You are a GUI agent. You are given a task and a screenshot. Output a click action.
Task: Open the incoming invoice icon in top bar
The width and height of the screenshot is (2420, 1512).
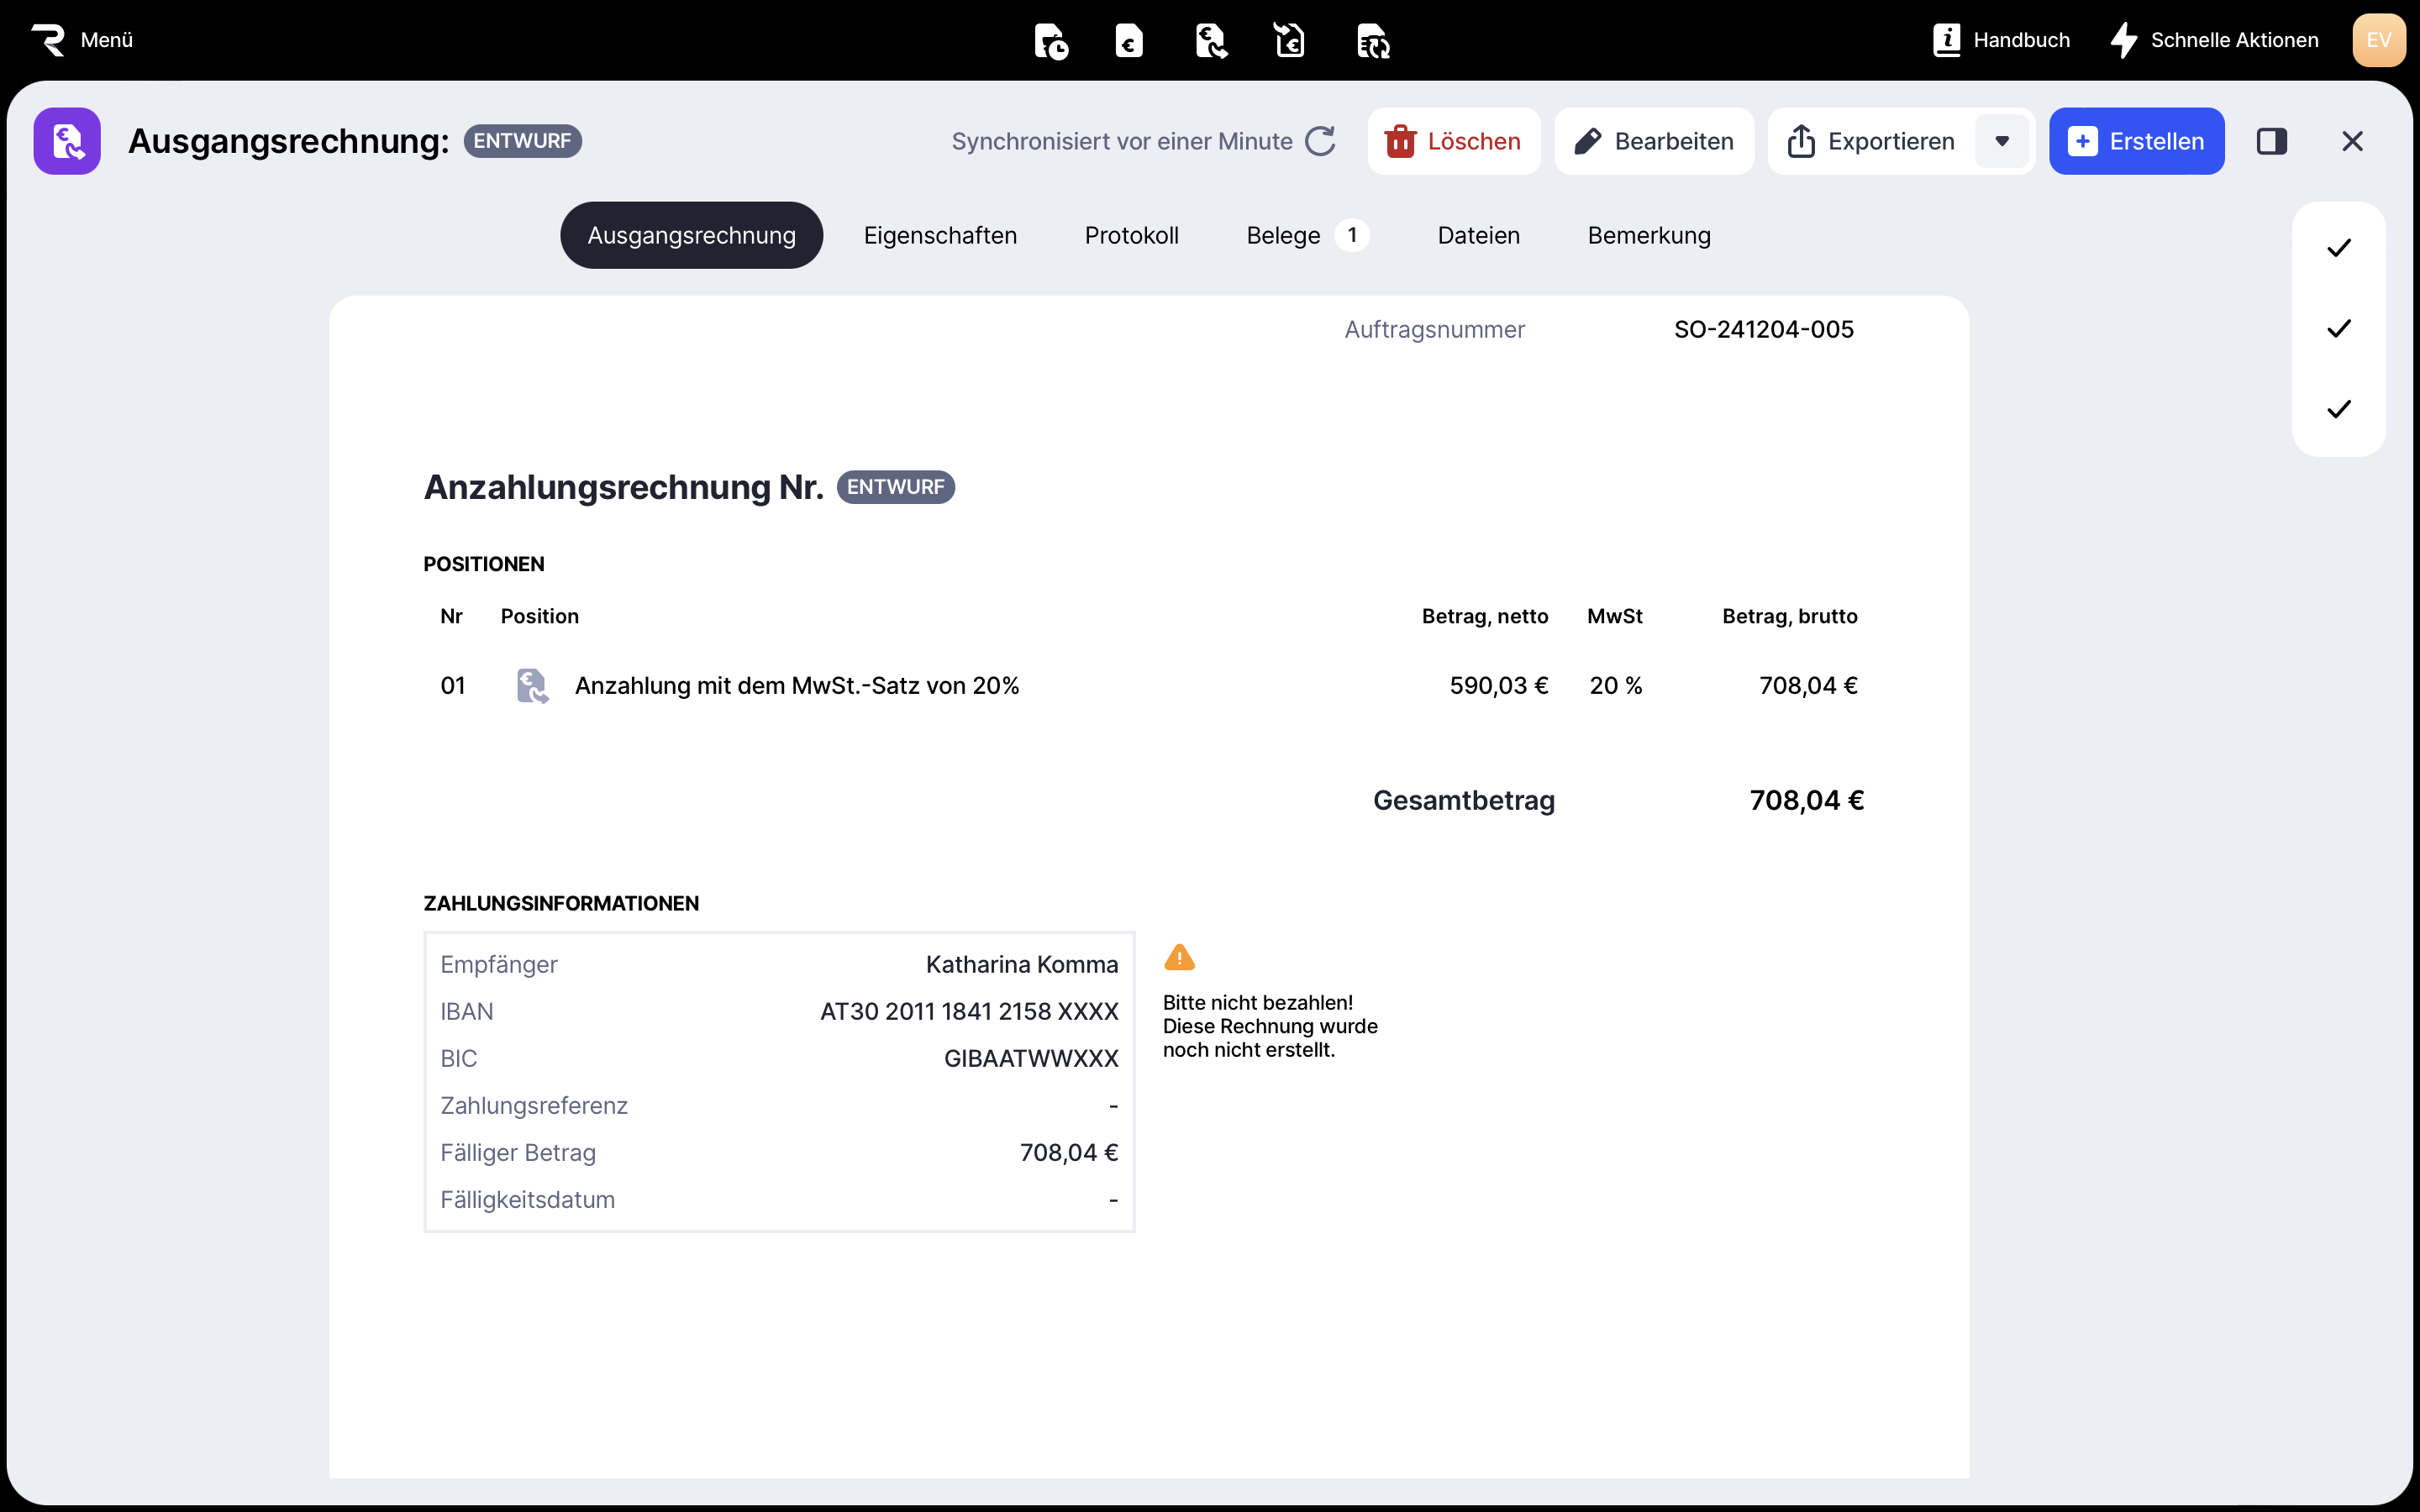click(x=1290, y=41)
